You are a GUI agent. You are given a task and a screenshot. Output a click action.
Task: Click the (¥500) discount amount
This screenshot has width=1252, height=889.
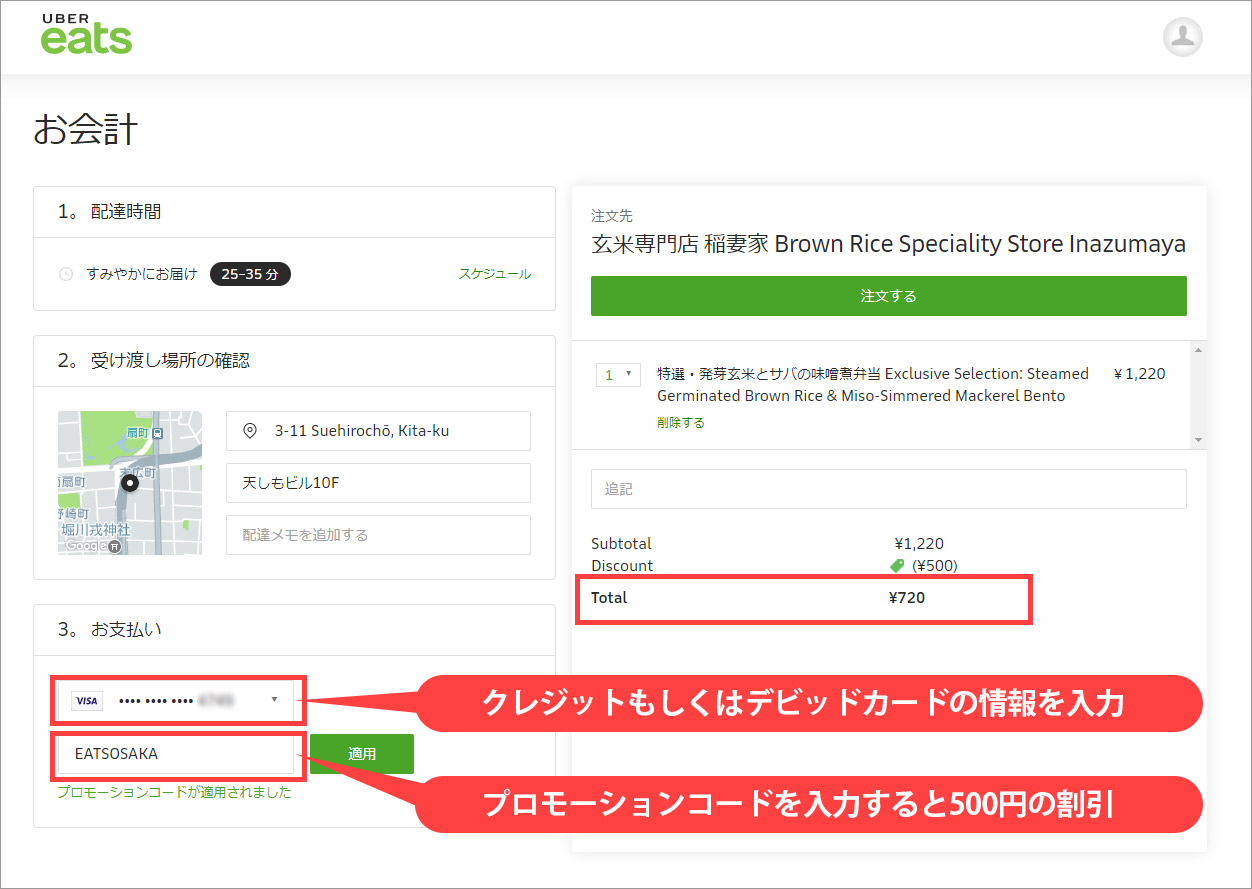click(934, 566)
